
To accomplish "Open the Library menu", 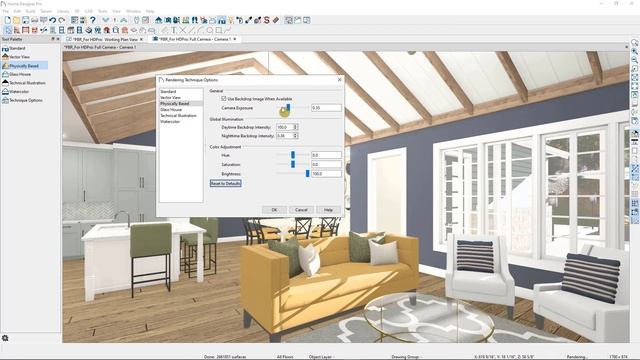I will (x=63, y=11).
